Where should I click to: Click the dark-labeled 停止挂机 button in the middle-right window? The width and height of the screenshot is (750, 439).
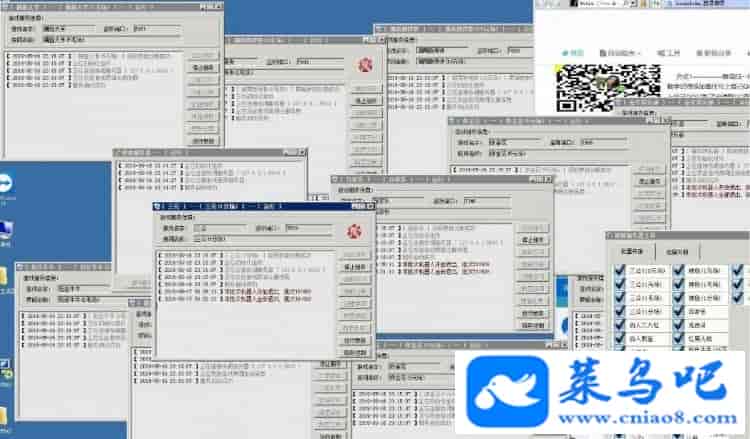tap(532, 240)
